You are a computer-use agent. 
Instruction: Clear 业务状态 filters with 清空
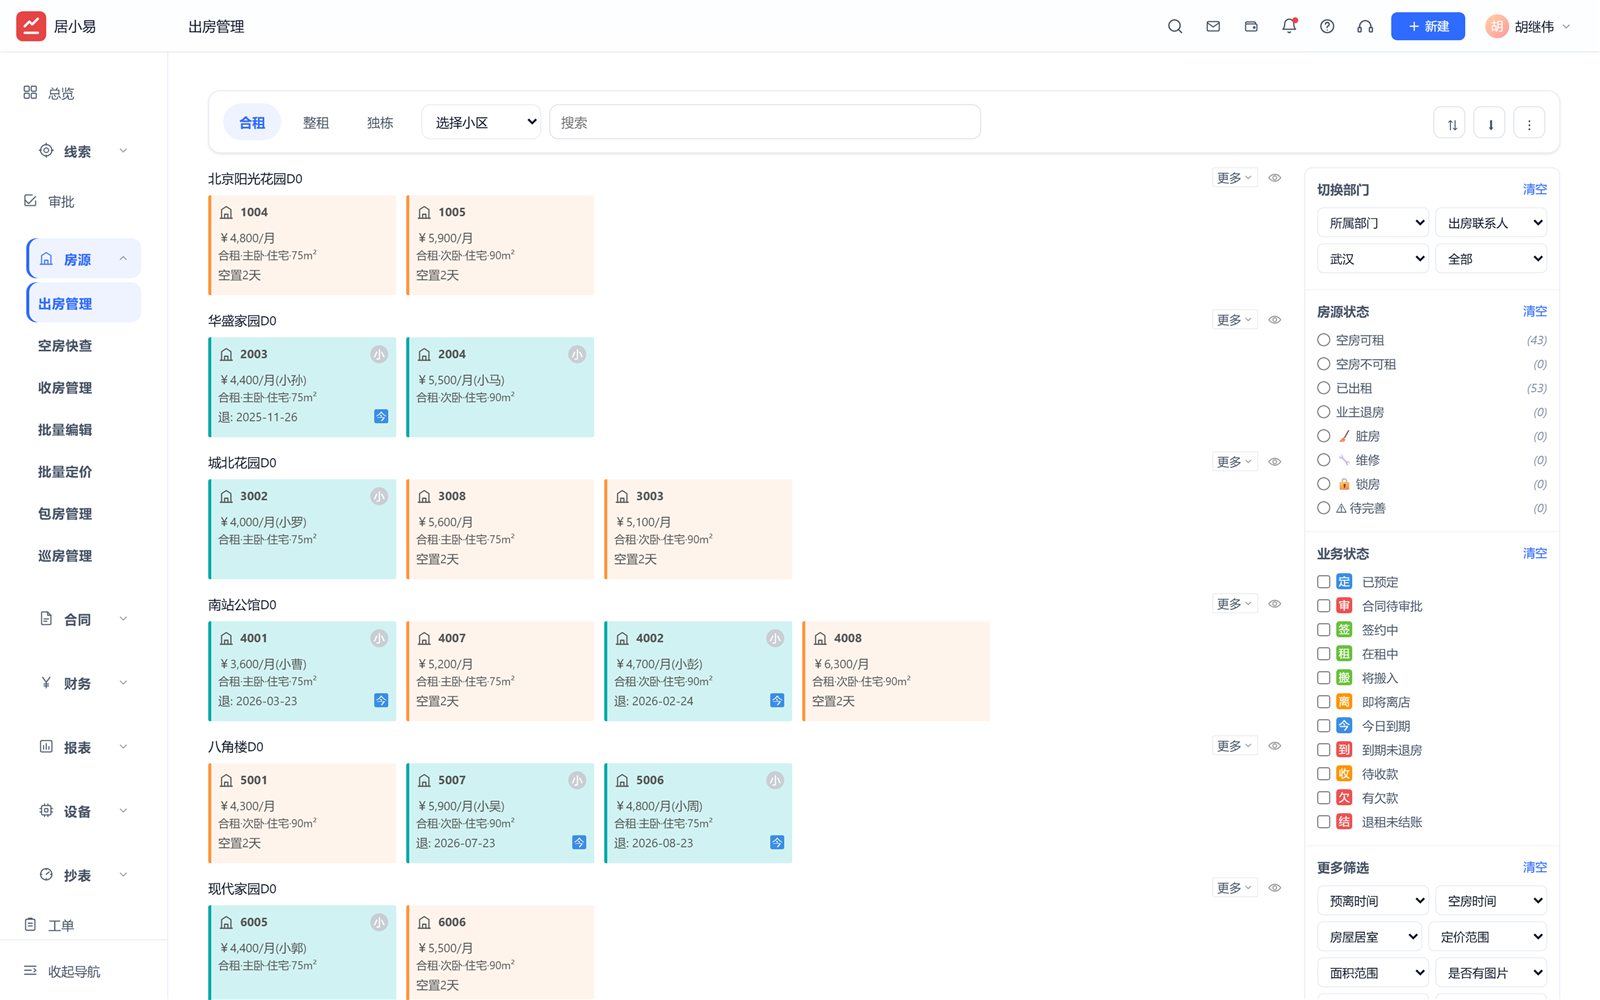coord(1534,554)
